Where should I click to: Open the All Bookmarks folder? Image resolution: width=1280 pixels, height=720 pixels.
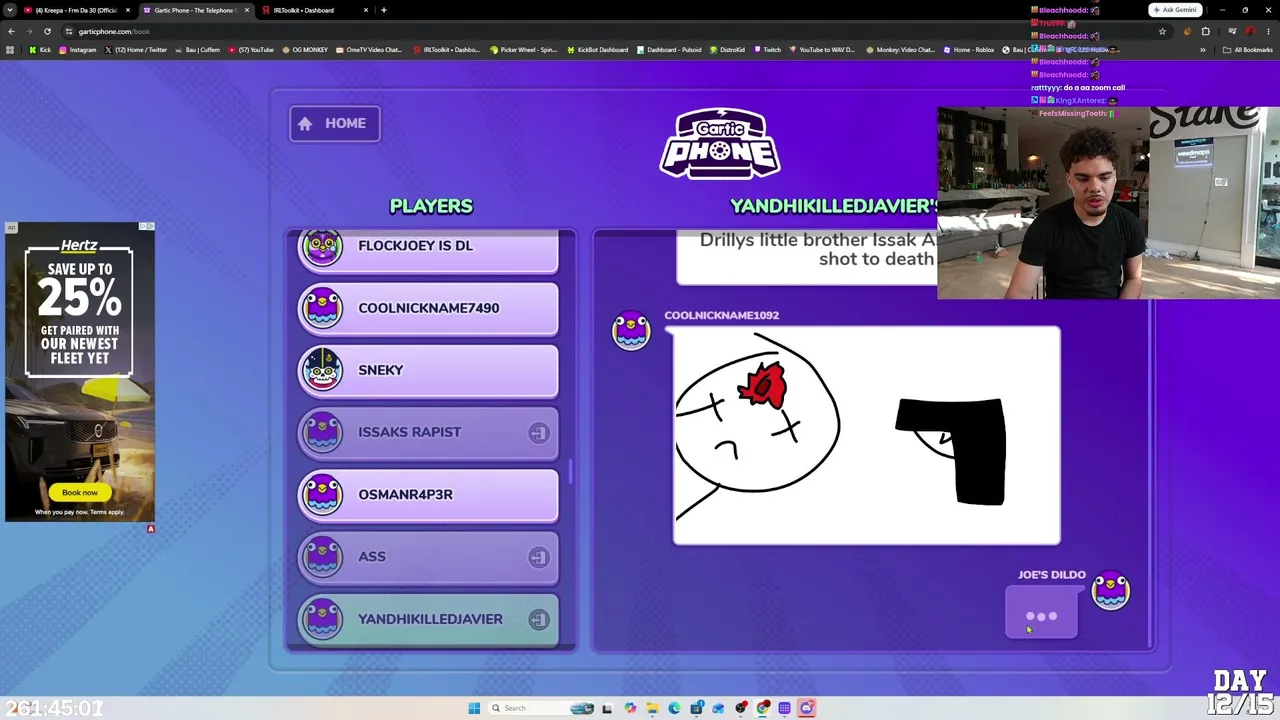click(x=1249, y=50)
